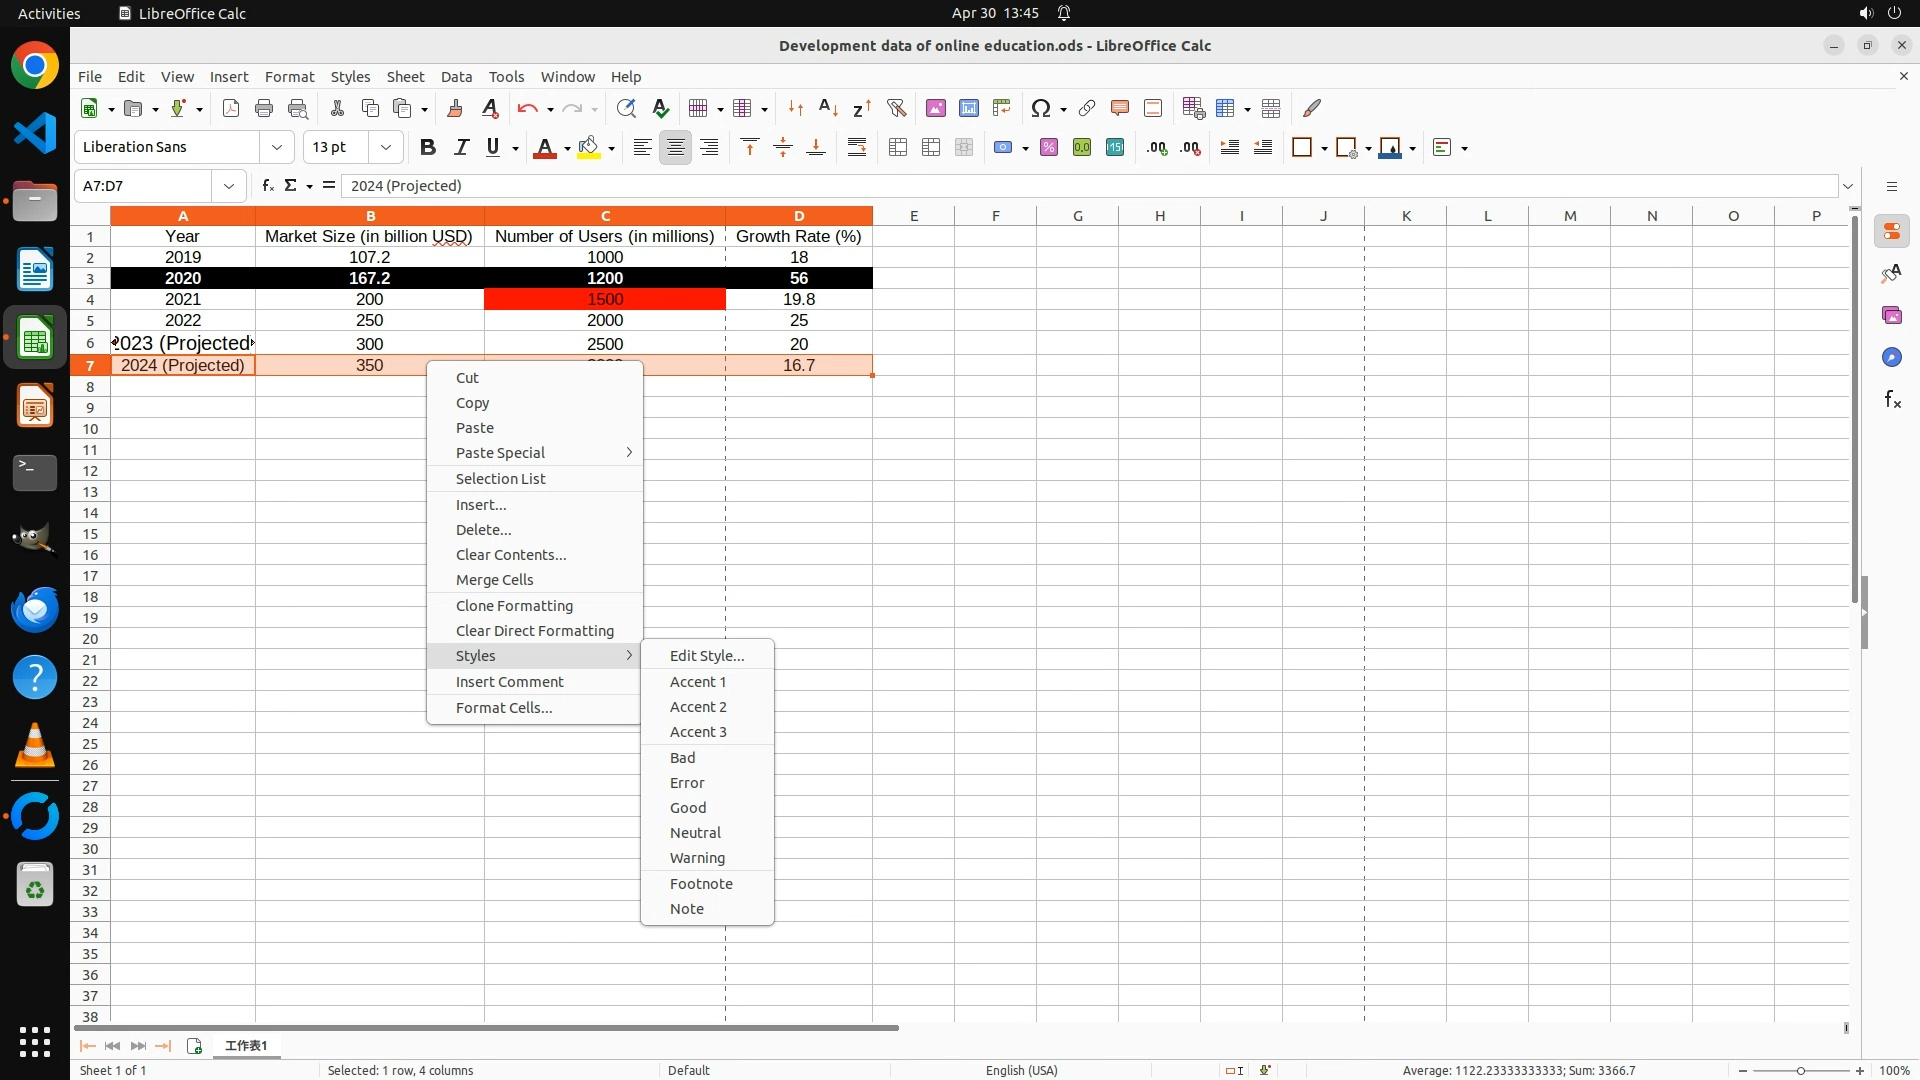Choose Accent 2 from Styles submenu
The image size is (1920, 1080).
click(698, 707)
